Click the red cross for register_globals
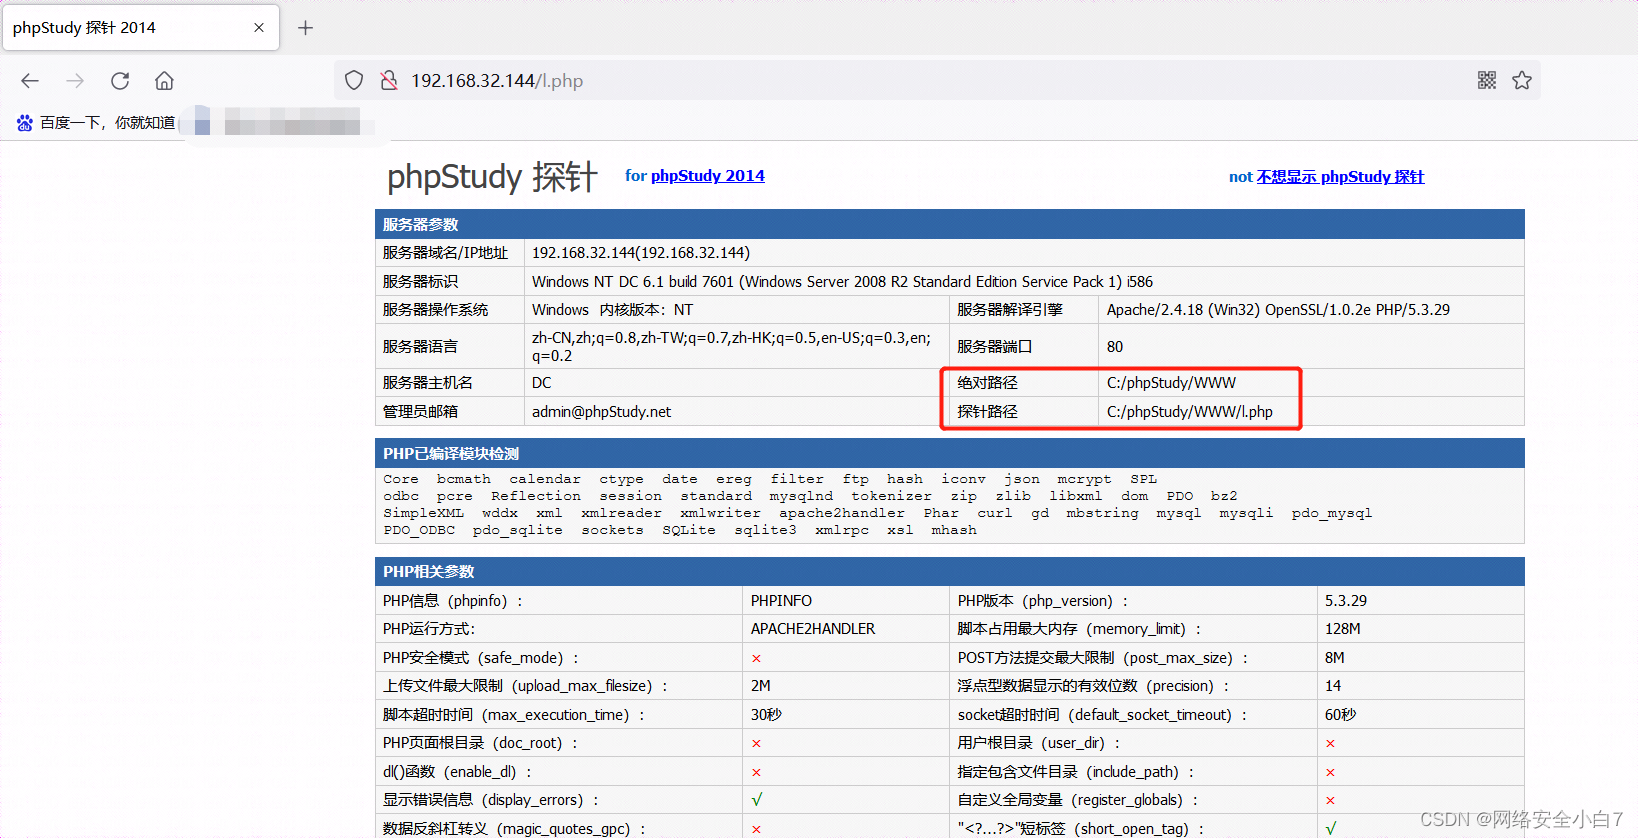Viewport: 1638px width, 838px height. pos(1330,800)
